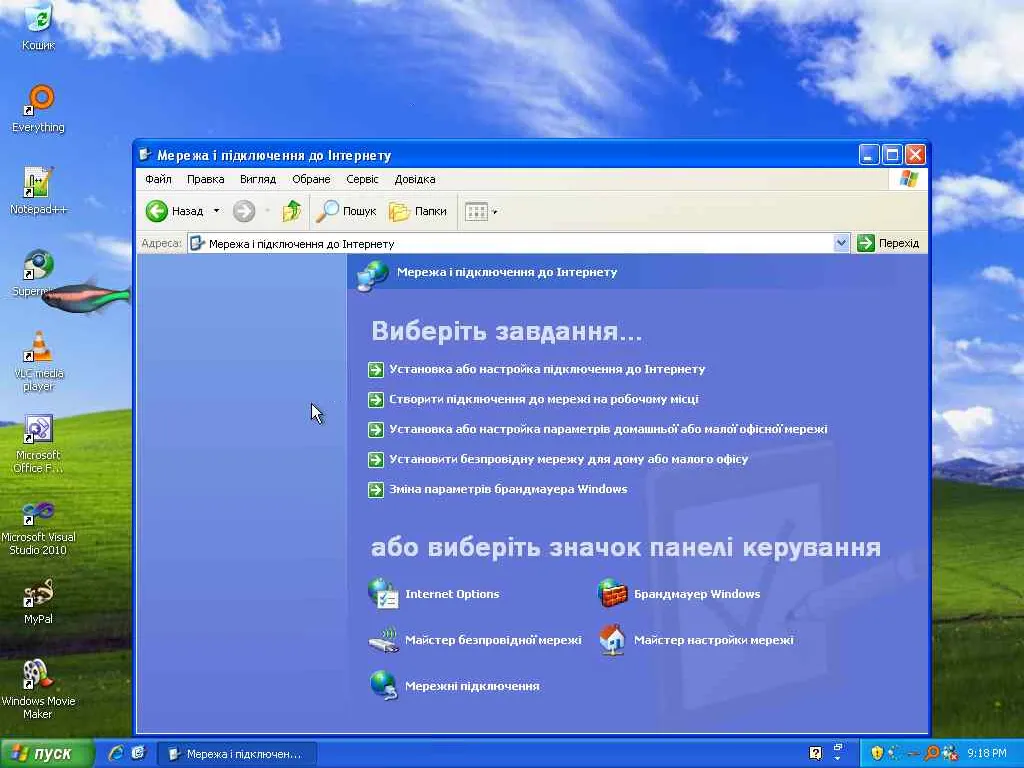
Task: Click the second quick launch icon
Action: tap(138, 753)
